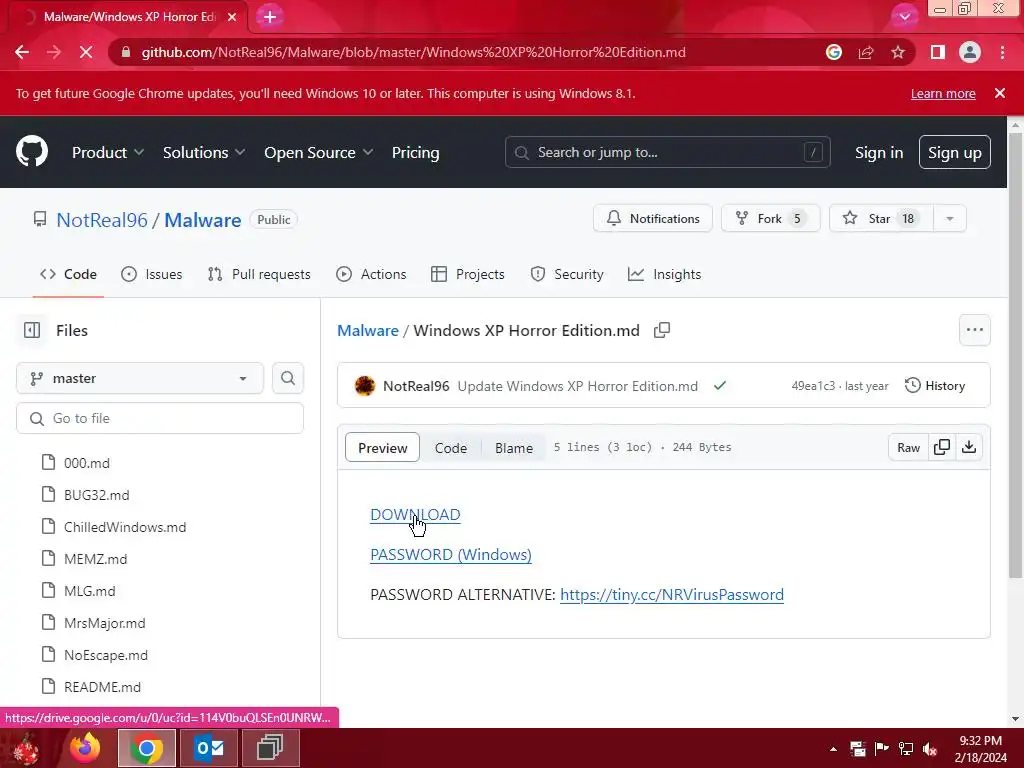
Task: Click the Malware breadcrumb link
Action: (368, 330)
